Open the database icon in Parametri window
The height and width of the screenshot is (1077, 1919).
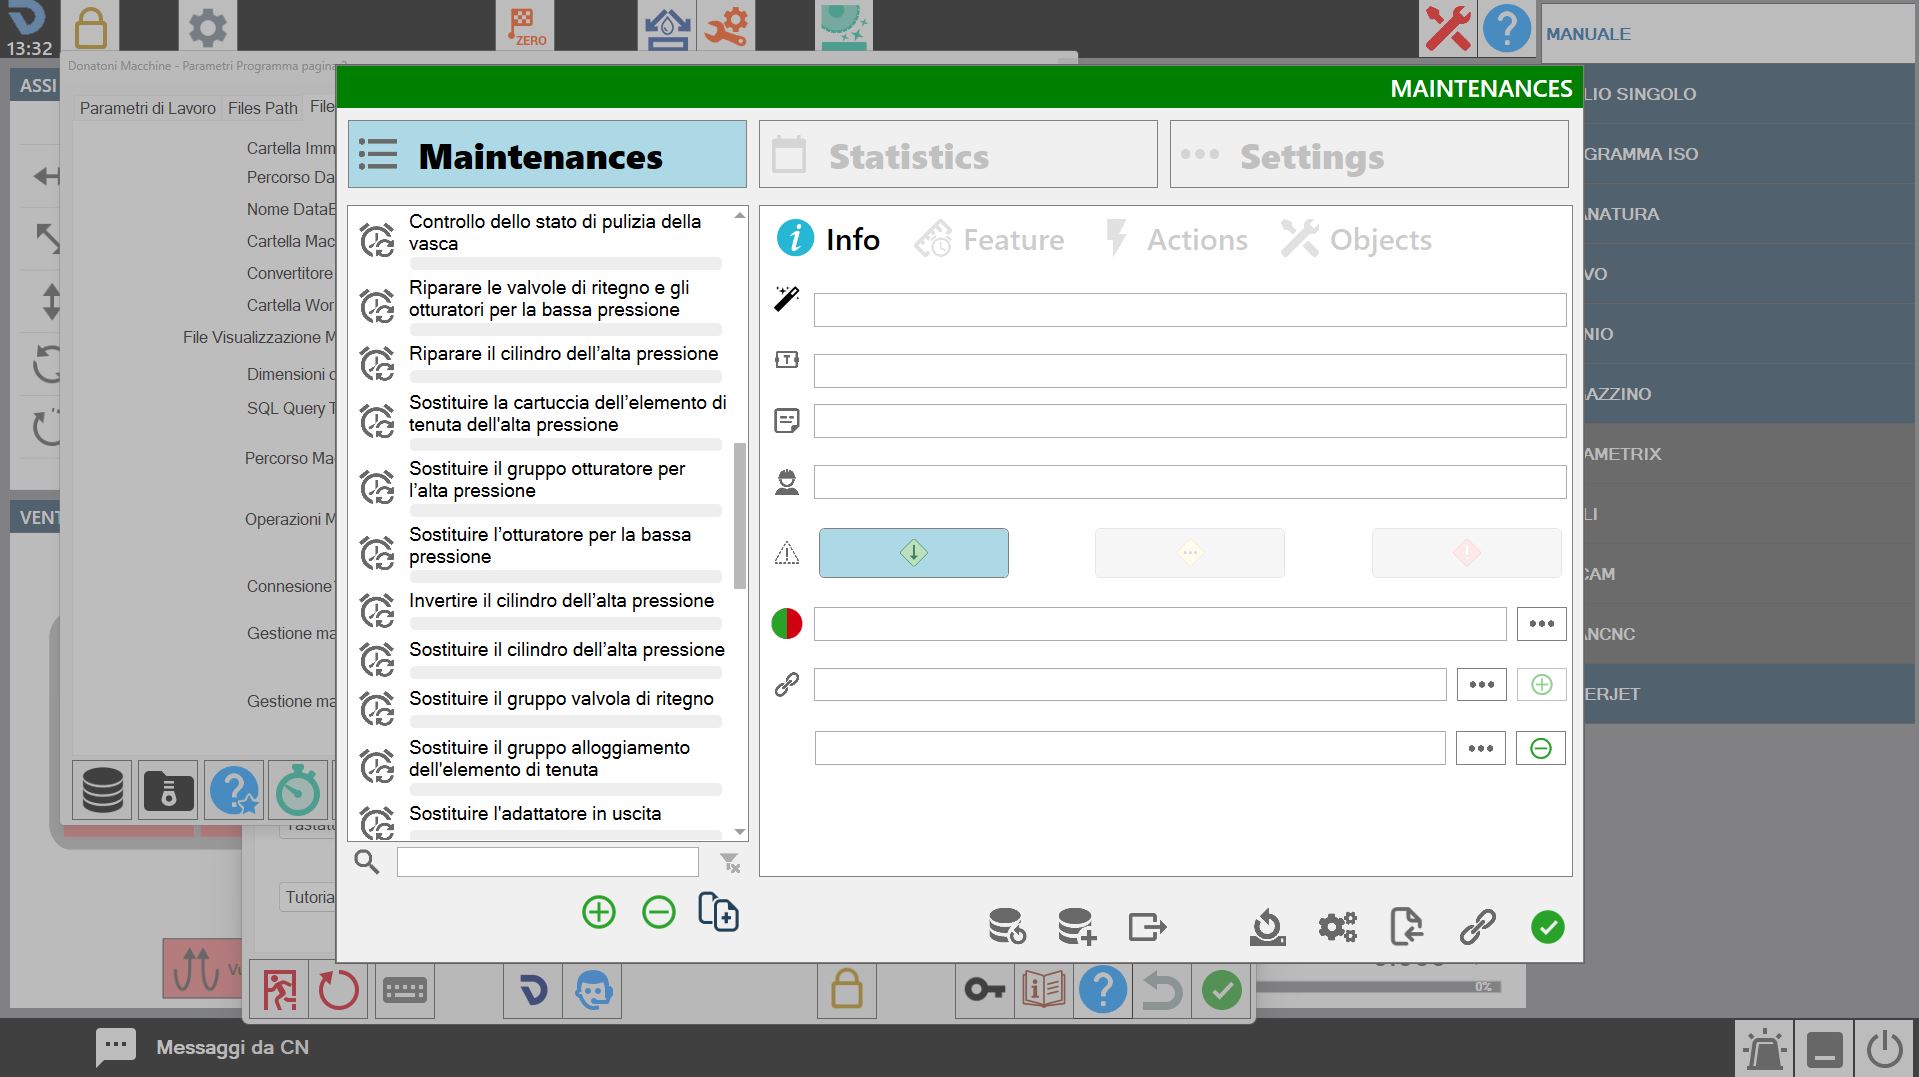pos(102,790)
